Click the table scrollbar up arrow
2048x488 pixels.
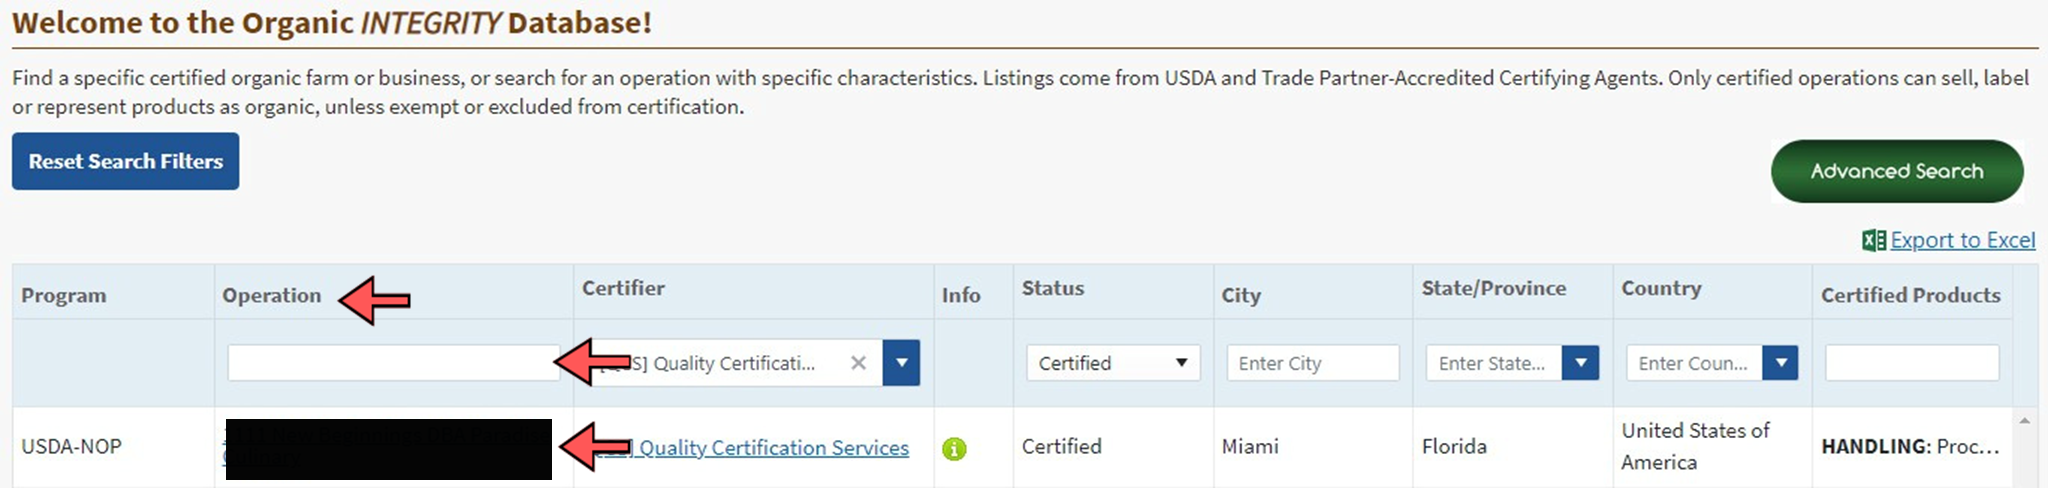tap(2024, 421)
